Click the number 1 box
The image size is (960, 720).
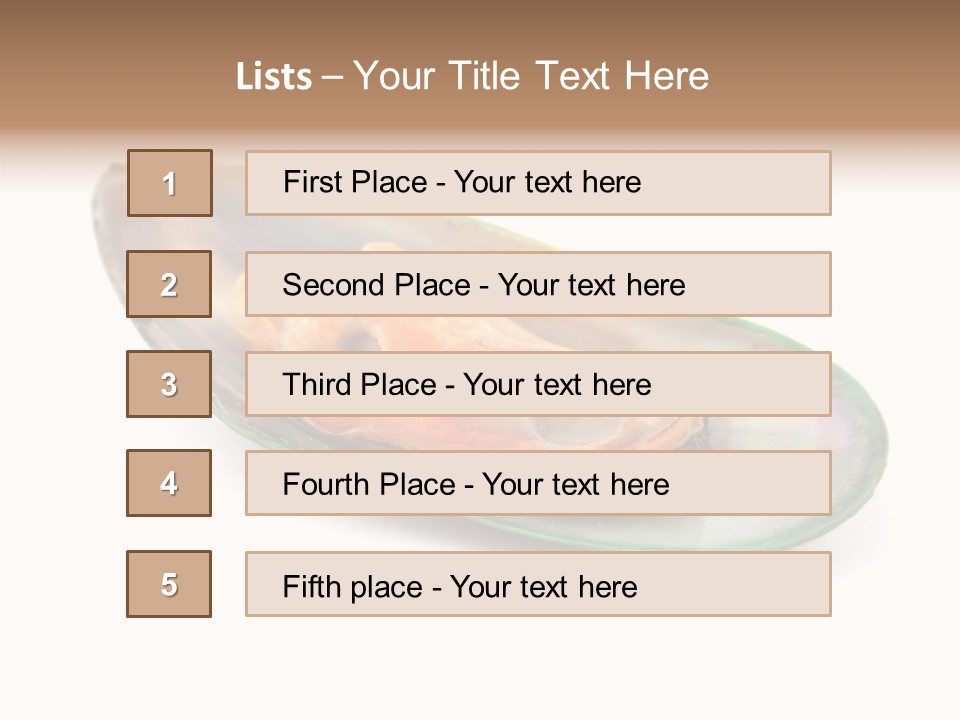(x=170, y=183)
